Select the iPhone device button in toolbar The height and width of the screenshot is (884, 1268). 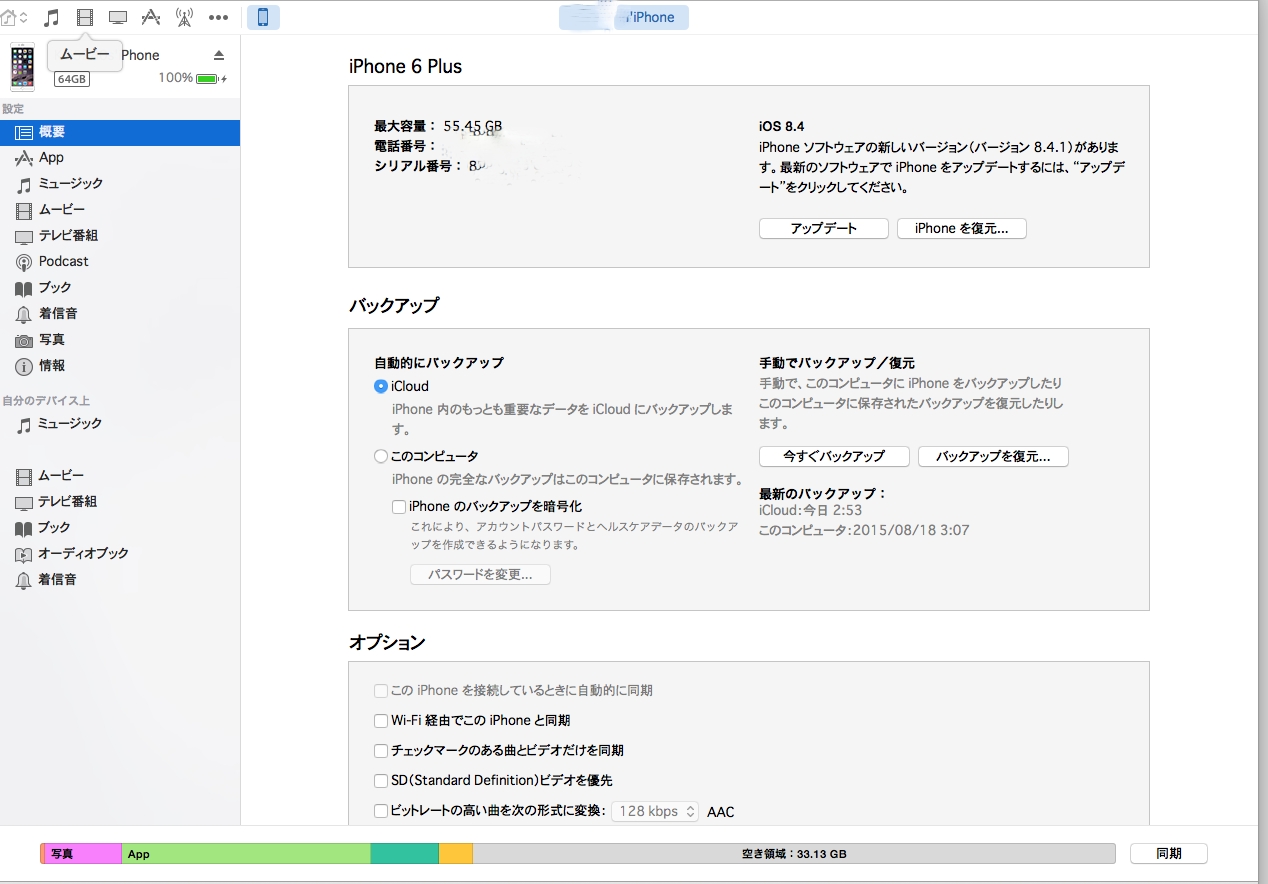pyautogui.click(x=263, y=17)
